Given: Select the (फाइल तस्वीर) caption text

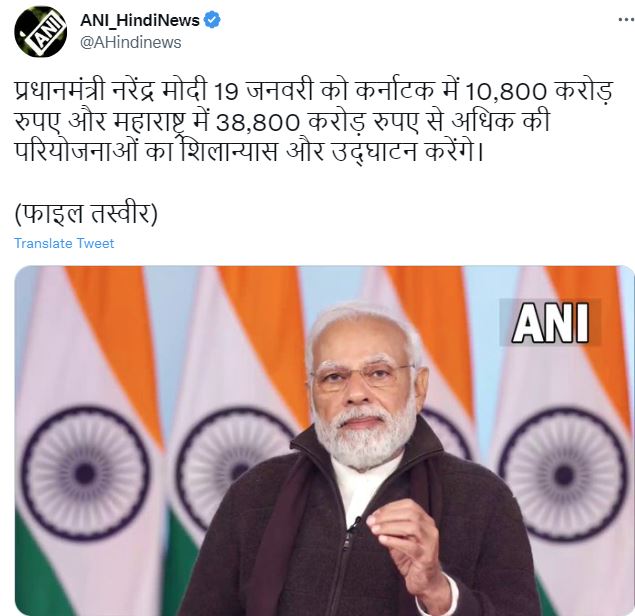Looking at the screenshot, I should pos(86,214).
